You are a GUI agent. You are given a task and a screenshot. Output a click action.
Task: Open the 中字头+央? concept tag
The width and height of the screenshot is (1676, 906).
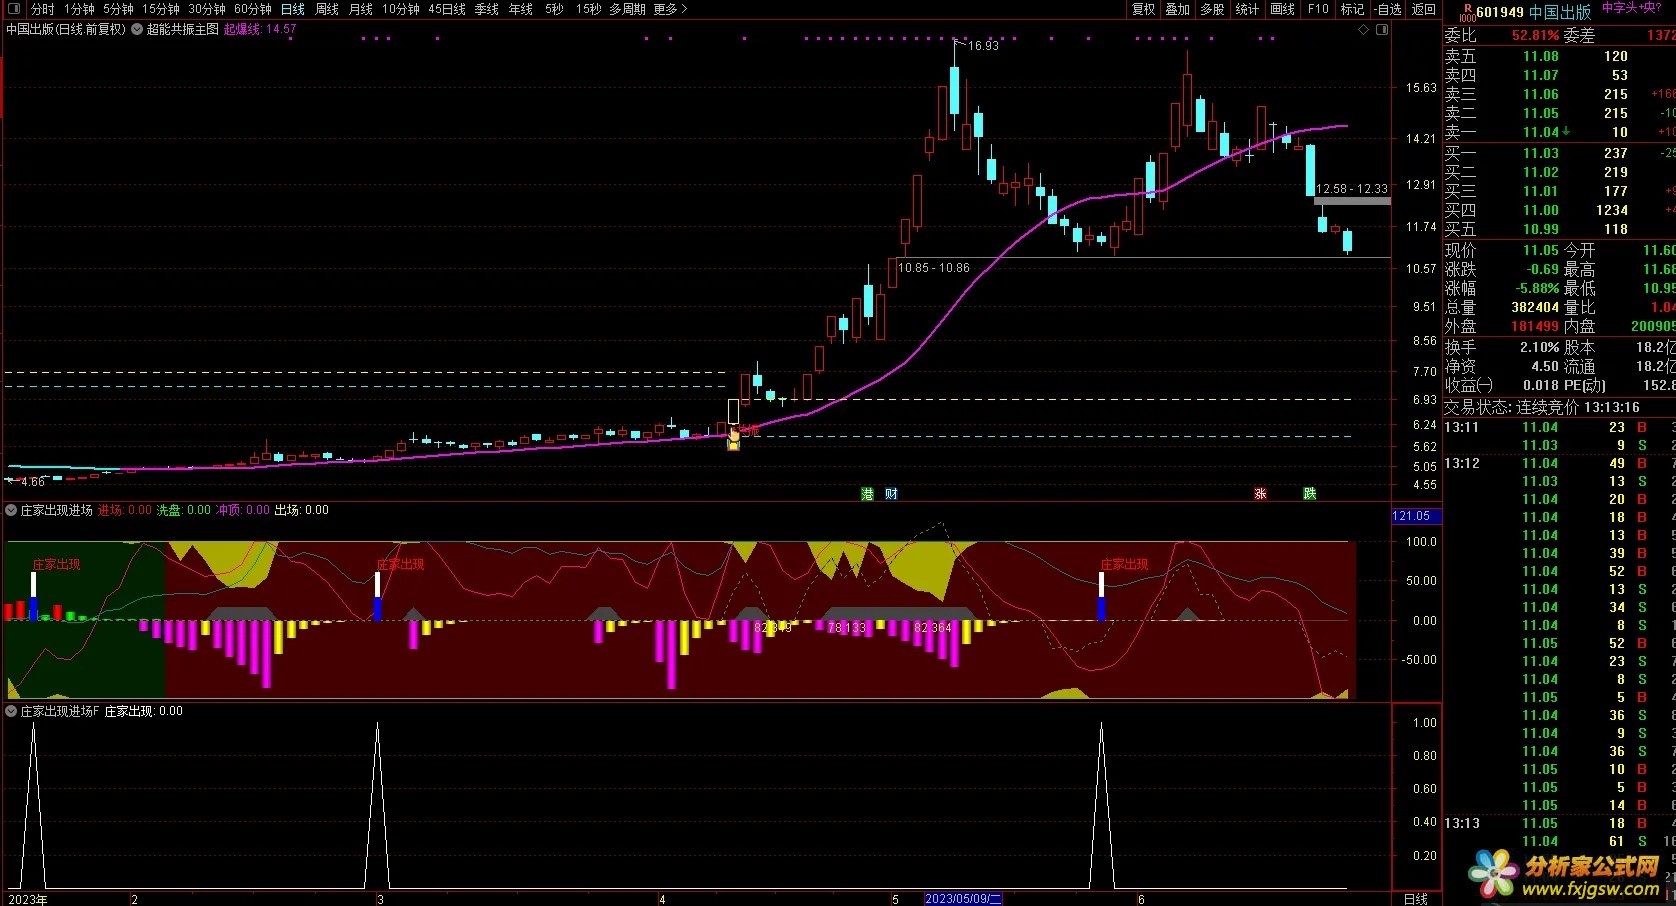1632,8
